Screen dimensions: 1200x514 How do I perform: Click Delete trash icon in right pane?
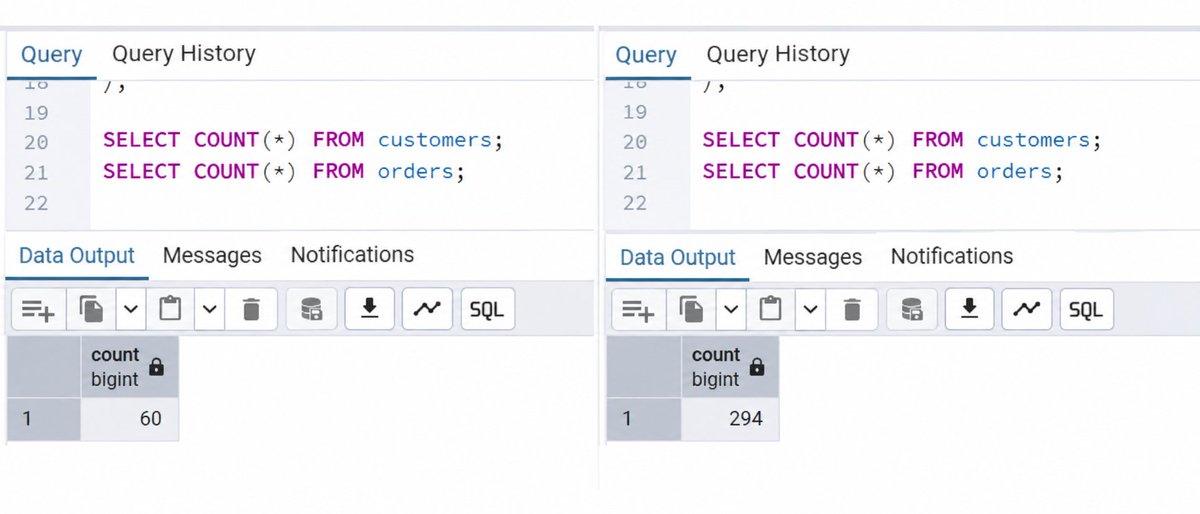tap(851, 310)
